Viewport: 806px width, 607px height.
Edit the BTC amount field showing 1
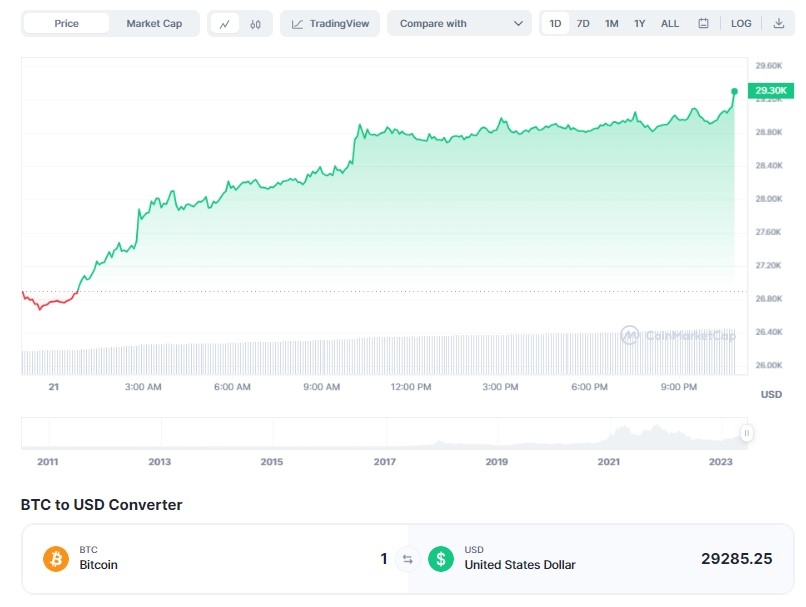383,559
